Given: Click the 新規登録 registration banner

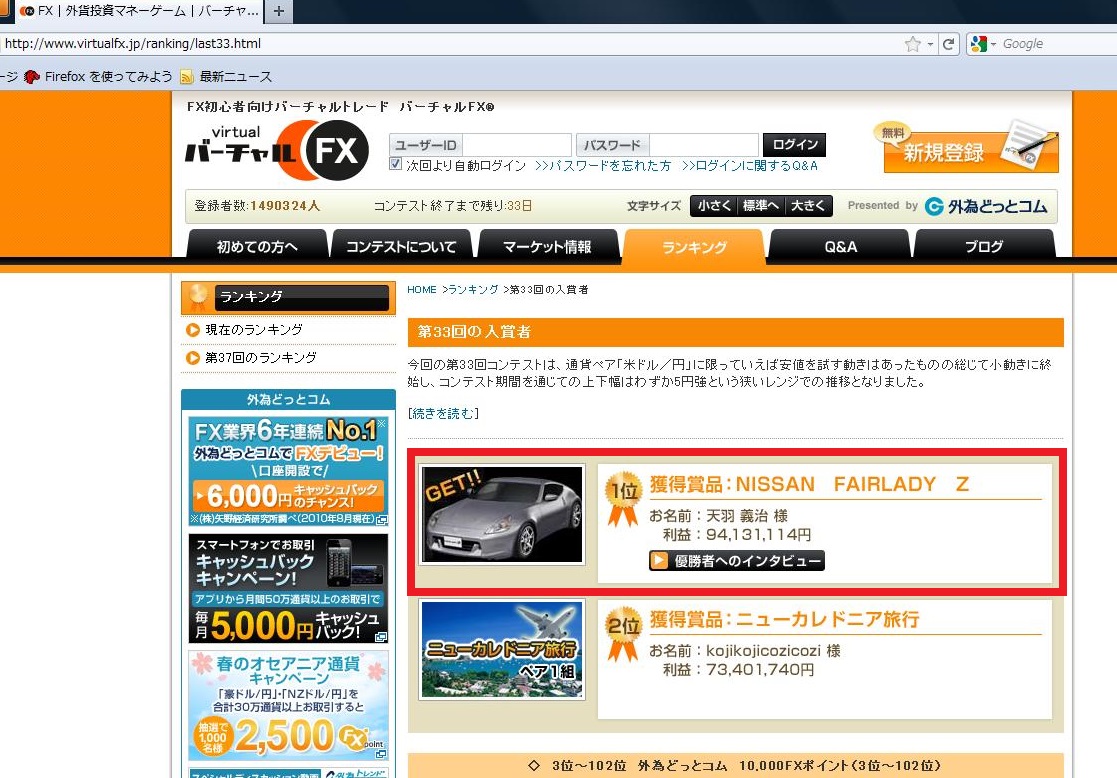Looking at the screenshot, I should 967,147.
